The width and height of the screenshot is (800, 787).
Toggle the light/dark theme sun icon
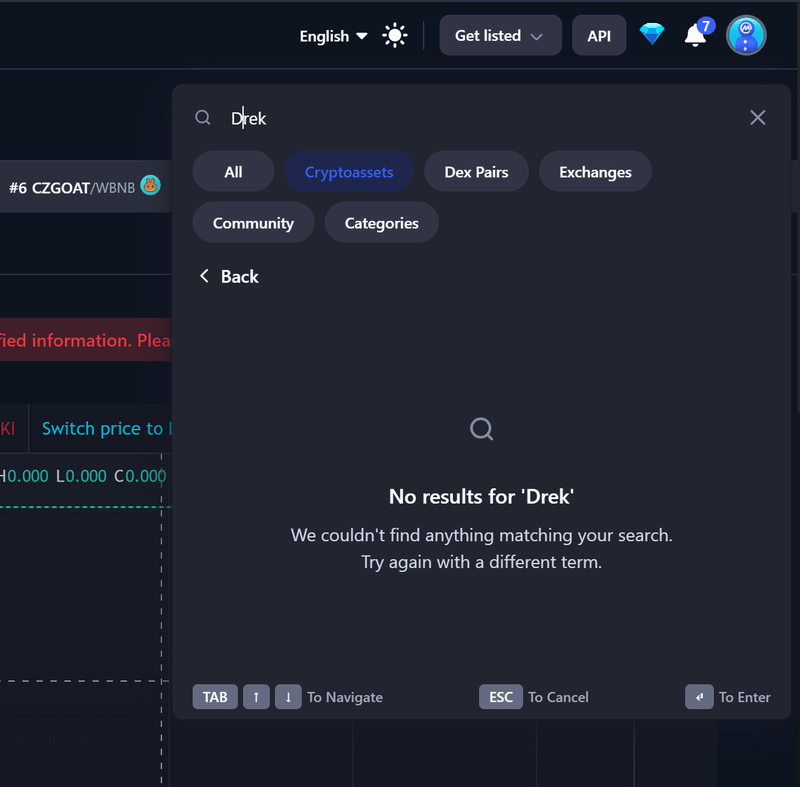pos(394,36)
